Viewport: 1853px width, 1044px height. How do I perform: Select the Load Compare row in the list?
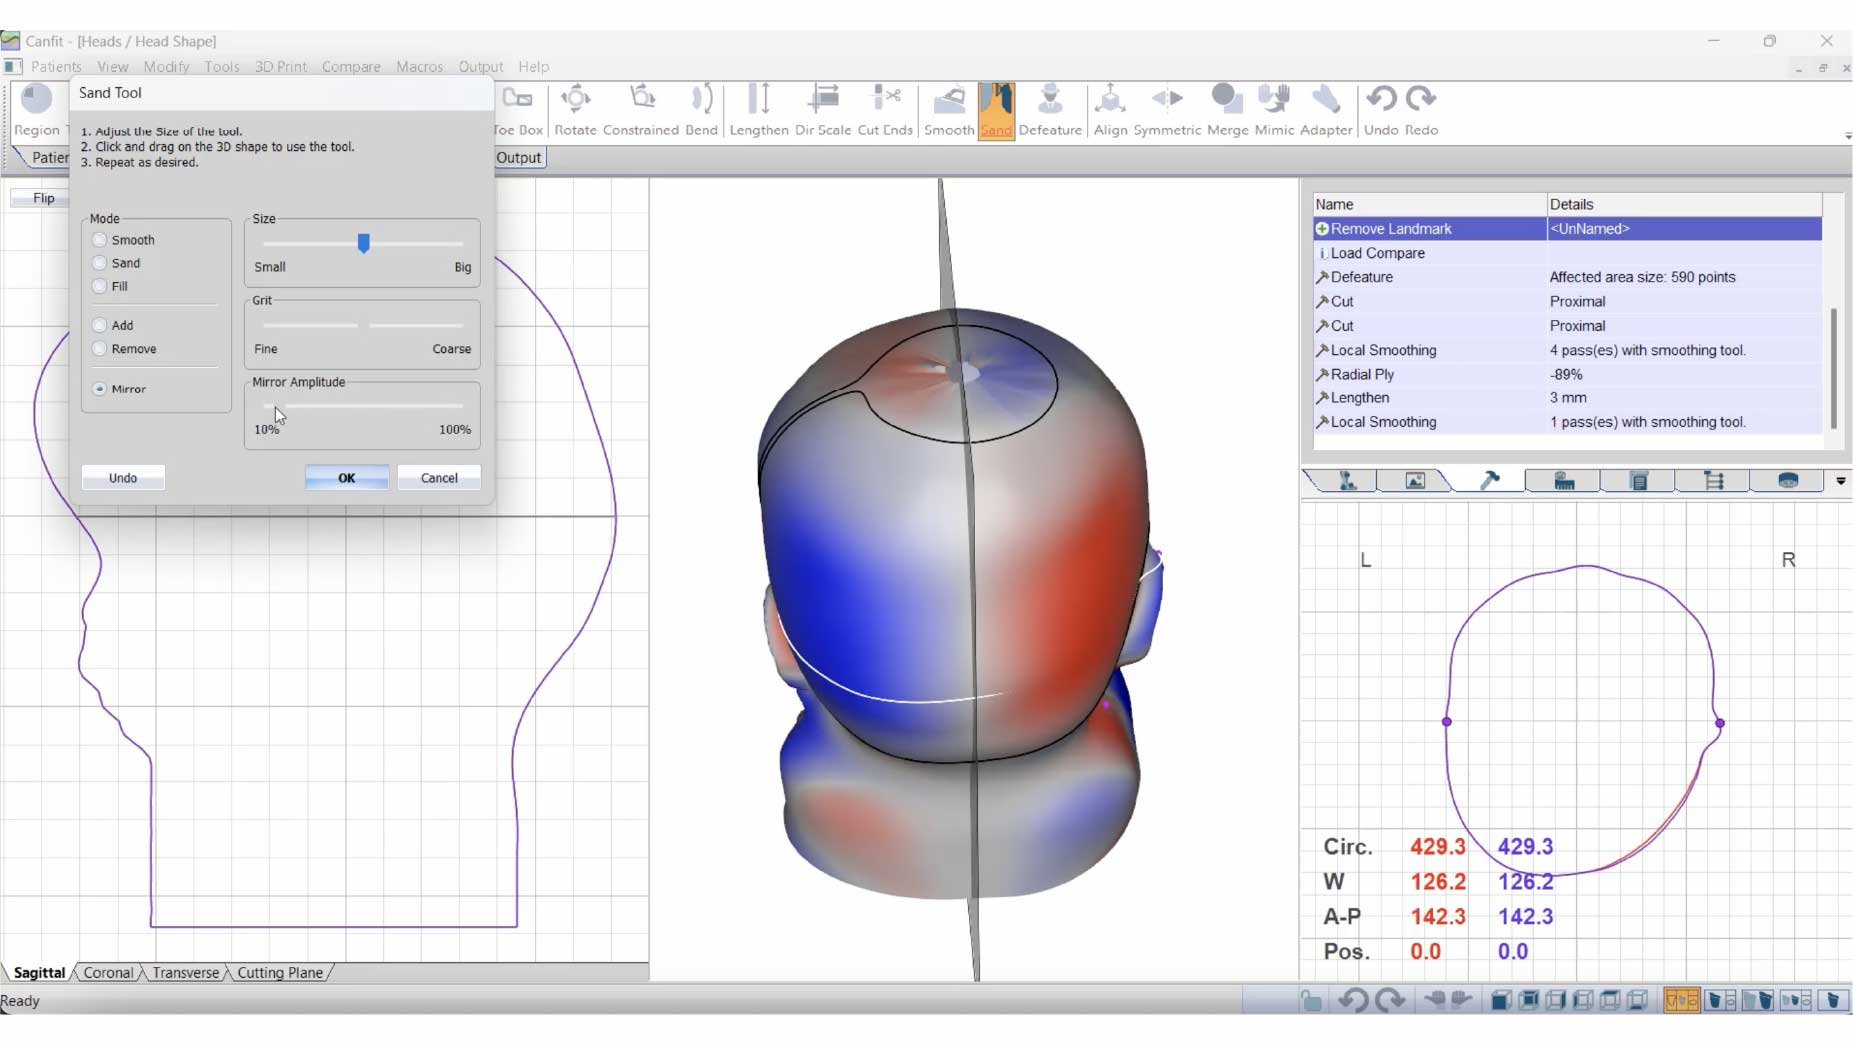1378,252
